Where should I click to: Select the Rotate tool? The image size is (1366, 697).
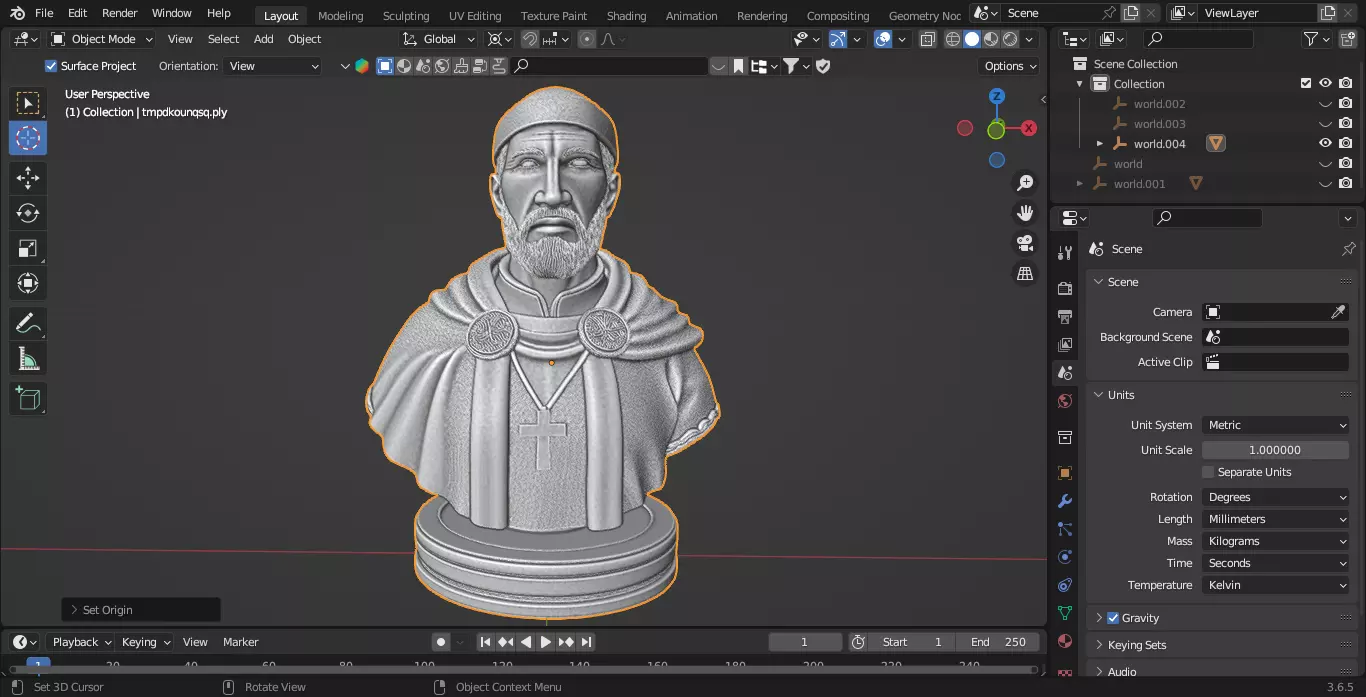tap(28, 213)
